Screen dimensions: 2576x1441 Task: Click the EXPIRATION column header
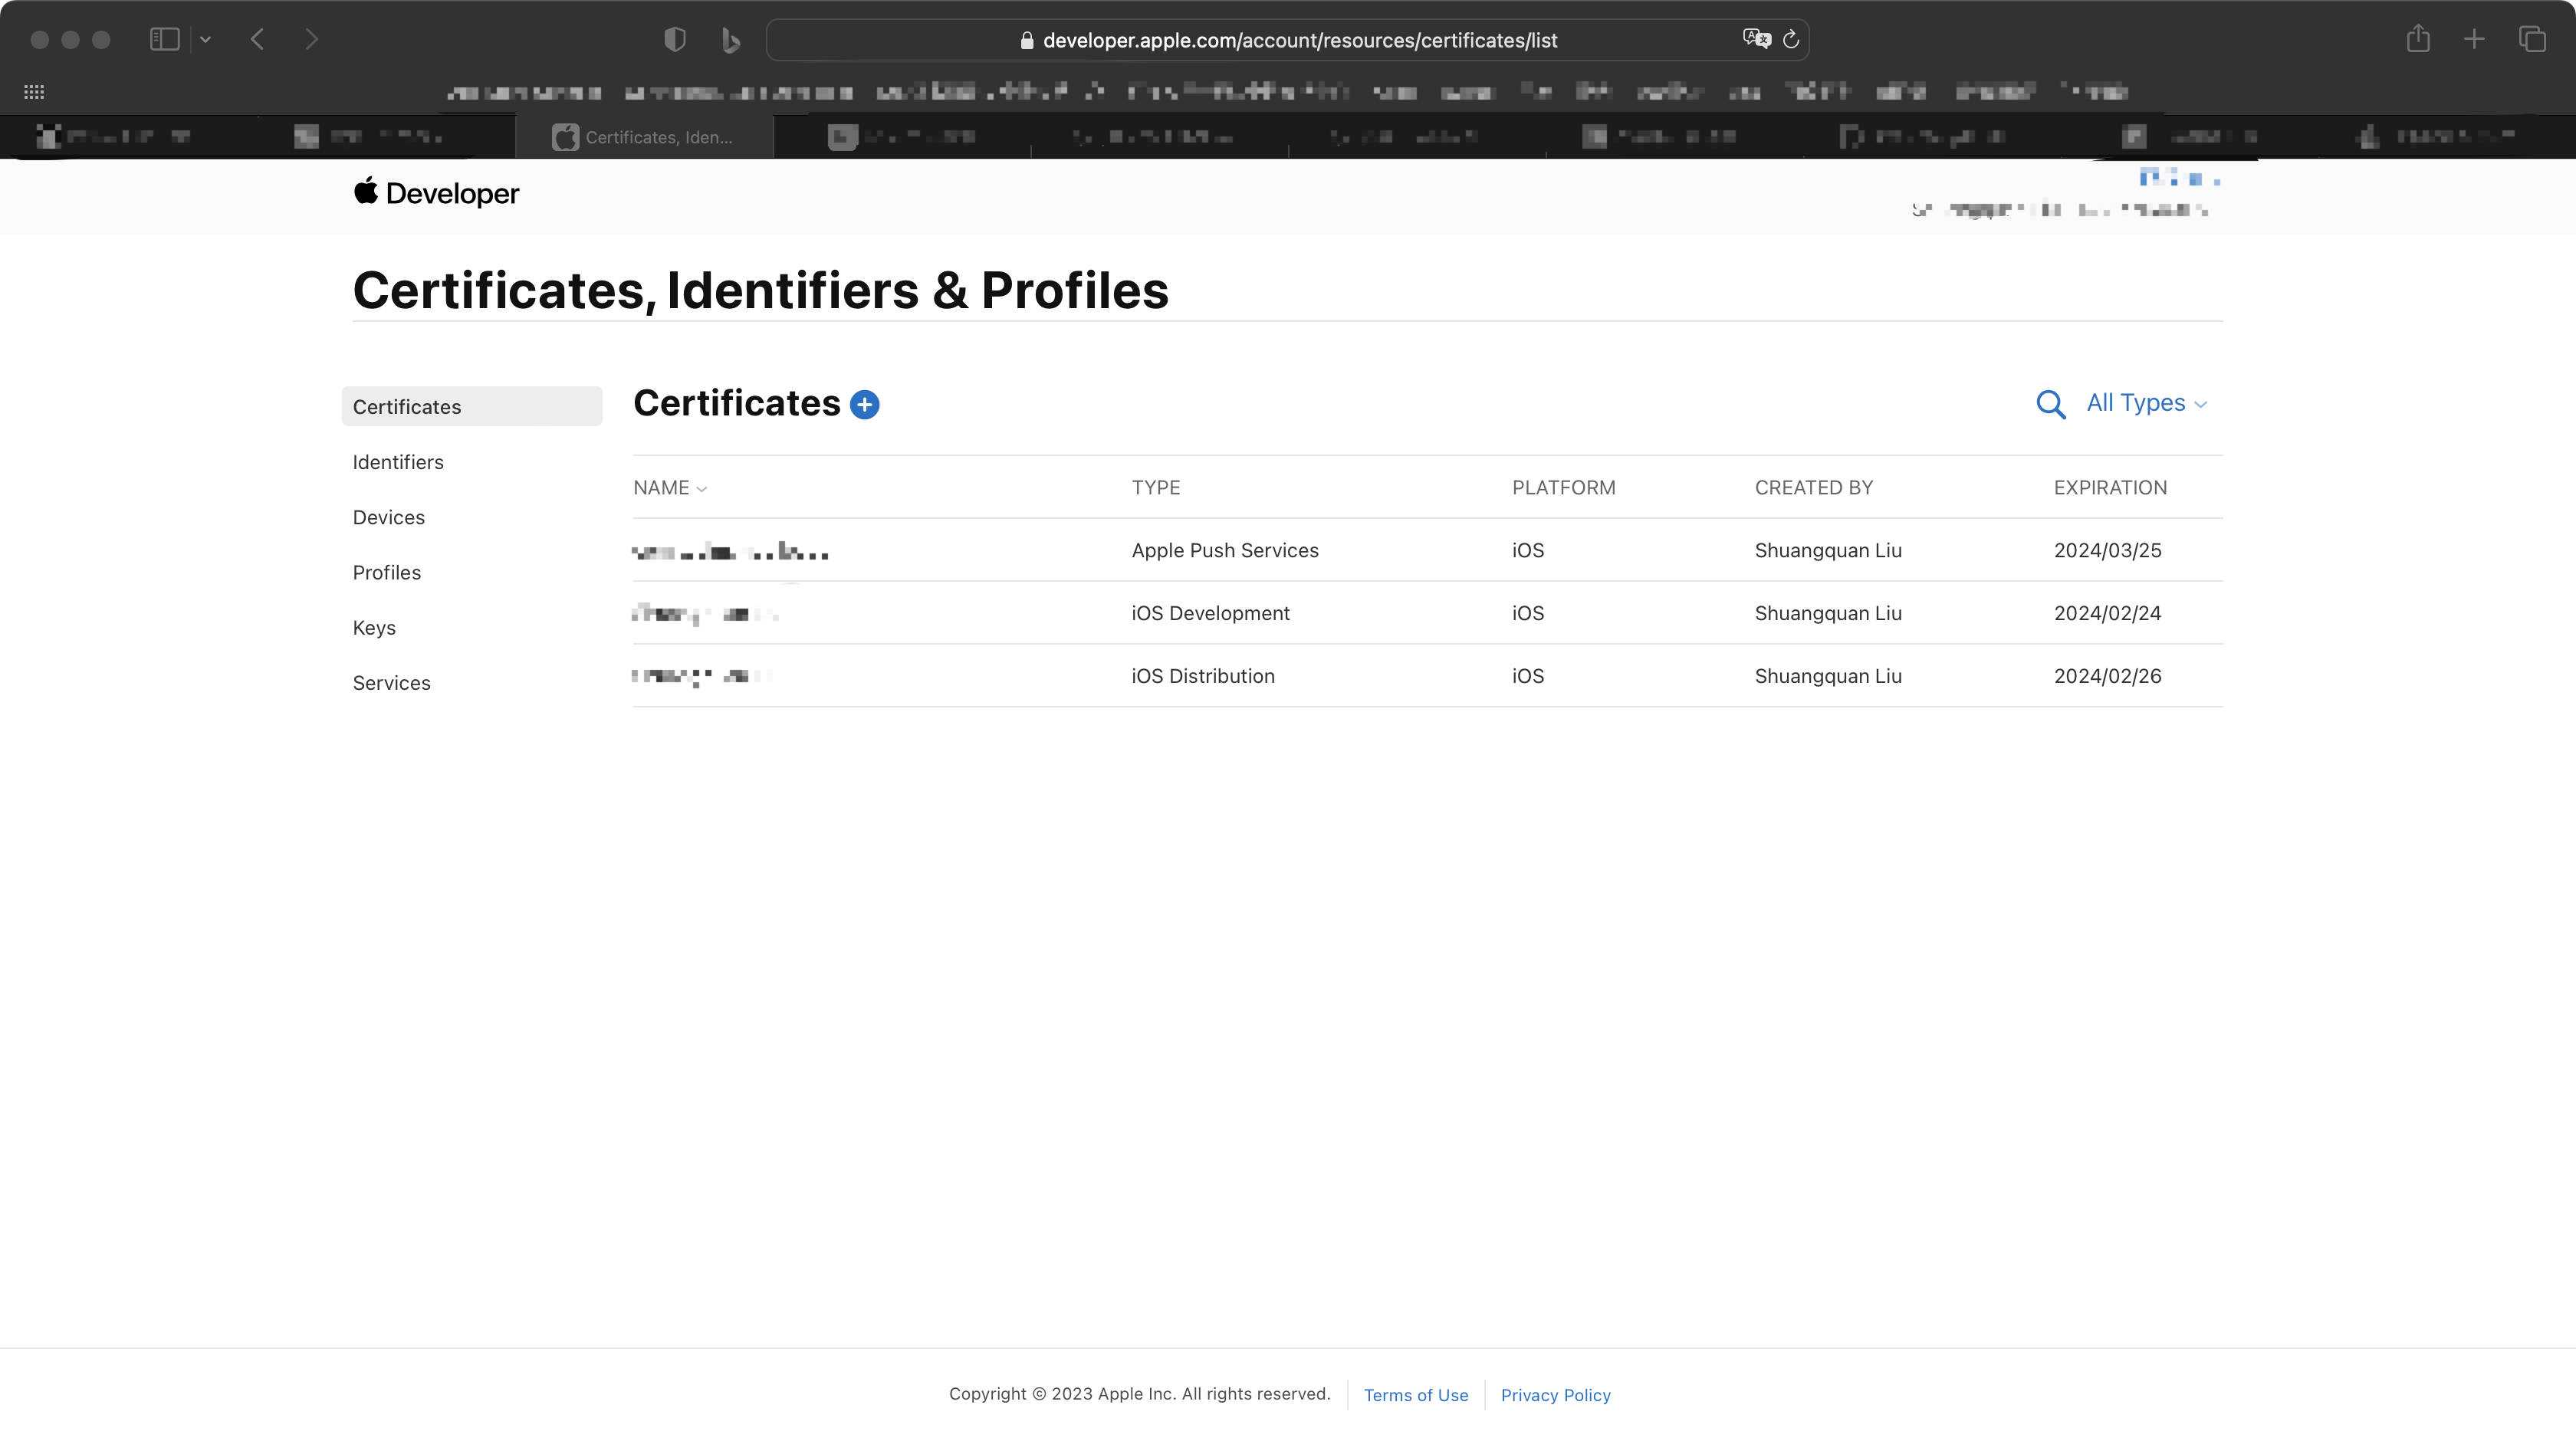[x=2110, y=488]
